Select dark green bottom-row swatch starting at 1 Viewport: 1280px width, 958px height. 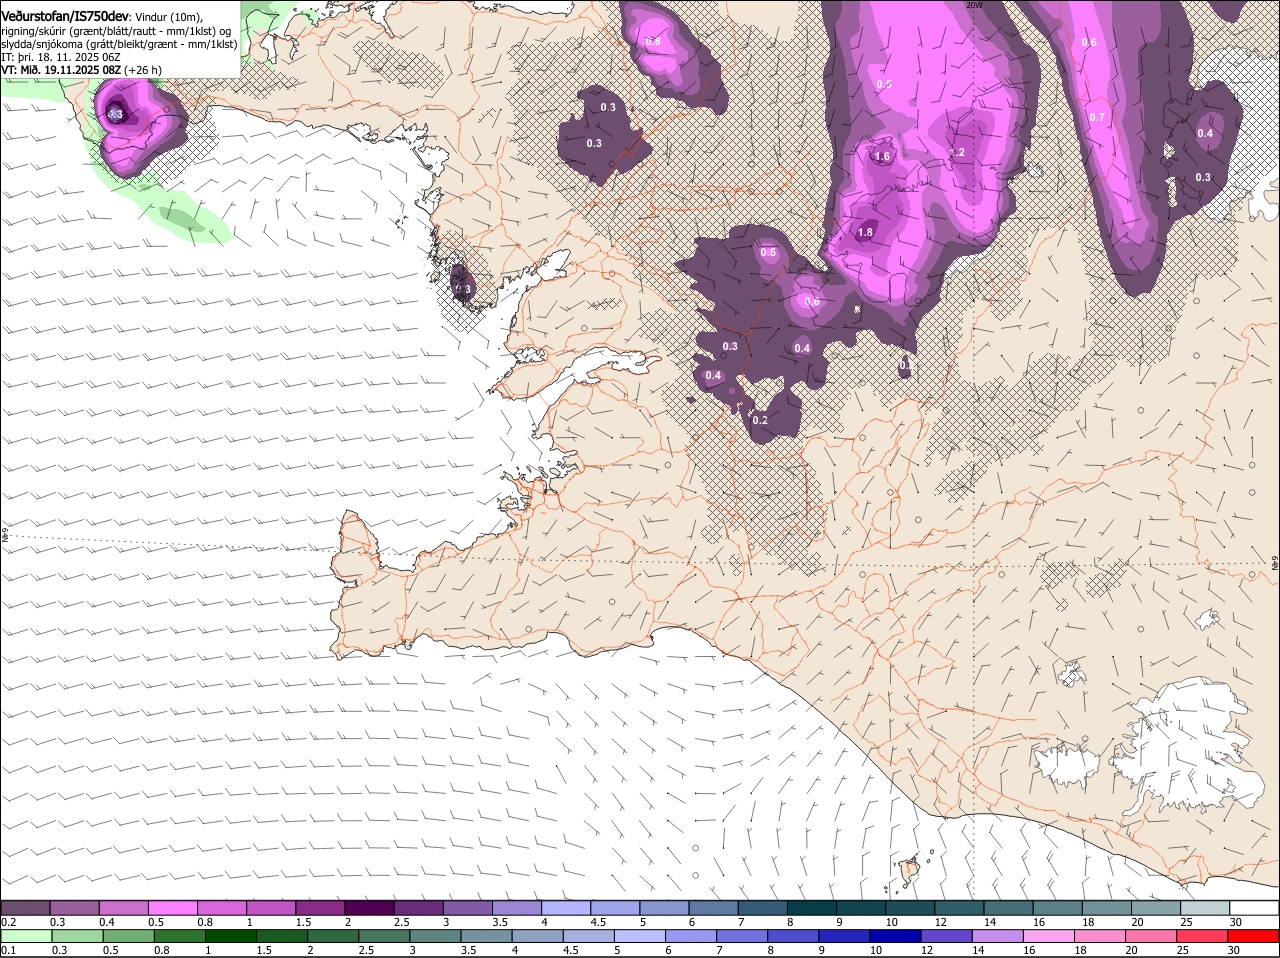[230, 936]
